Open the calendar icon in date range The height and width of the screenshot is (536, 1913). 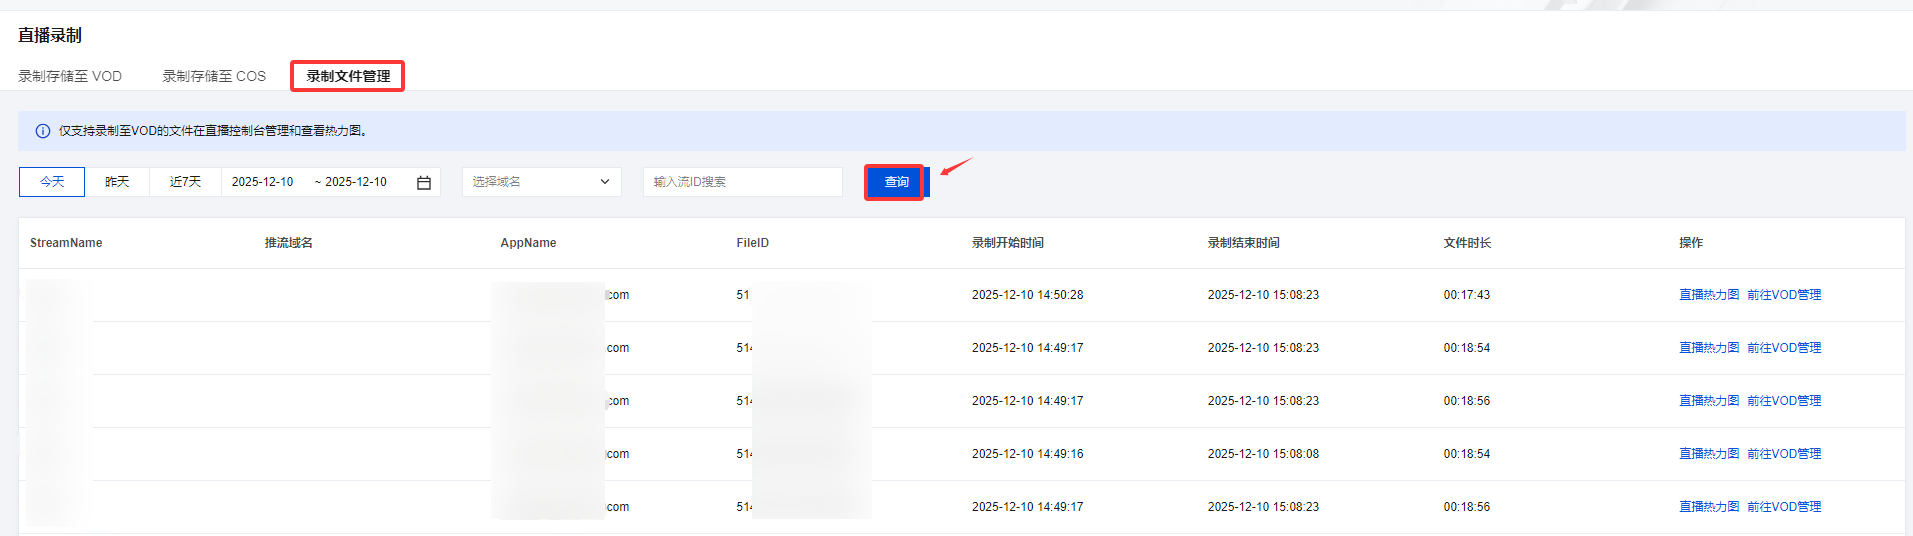(424, 182)
